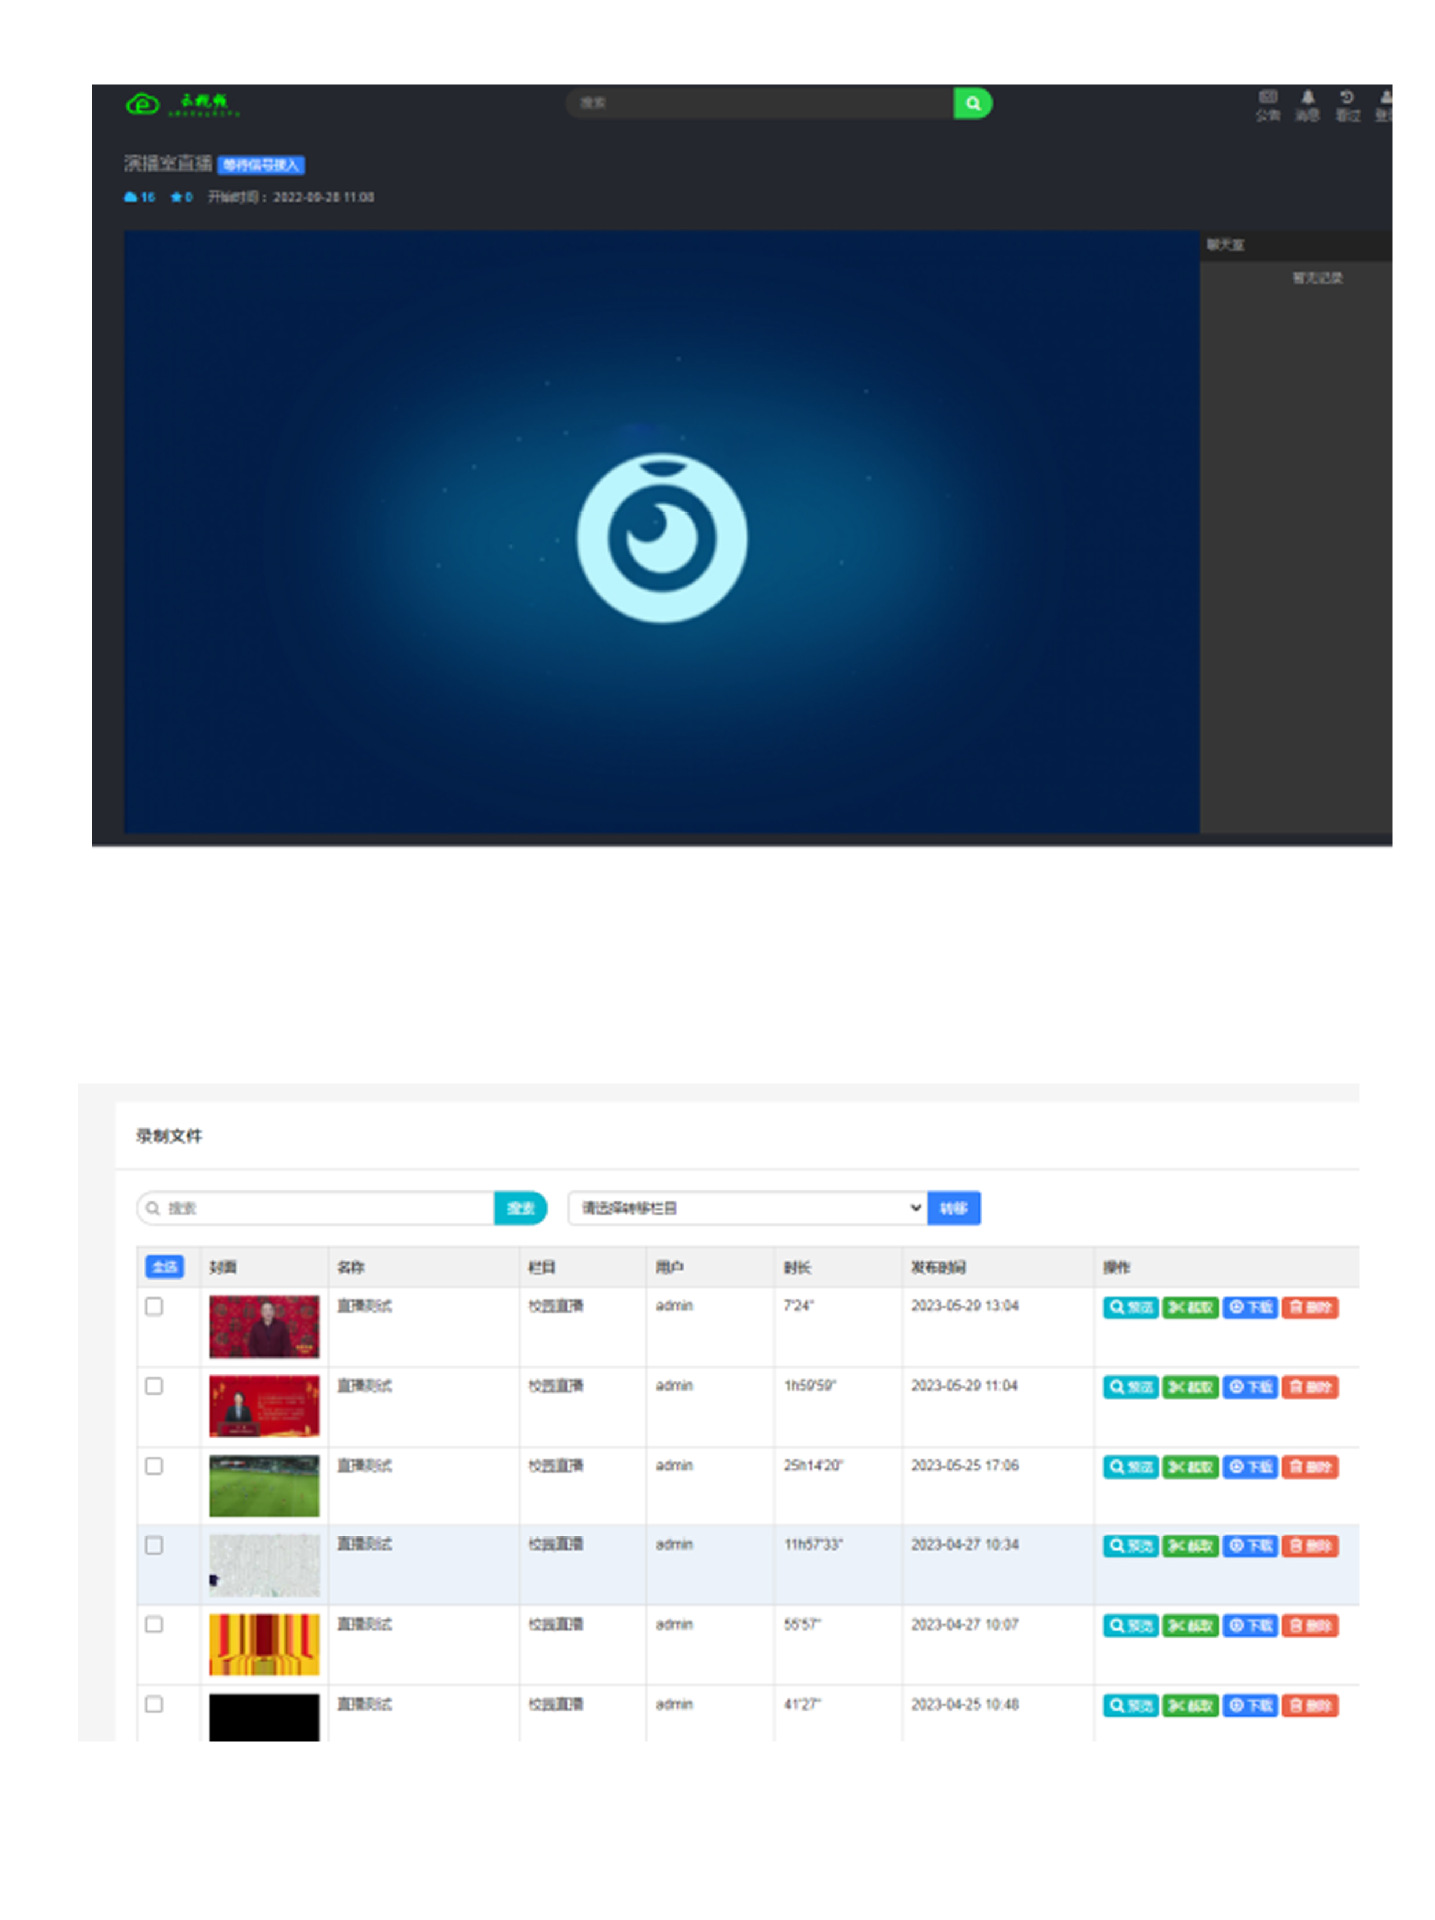
Task: Click the green magnifier search icon in header
Action: (x=971, y=103)
